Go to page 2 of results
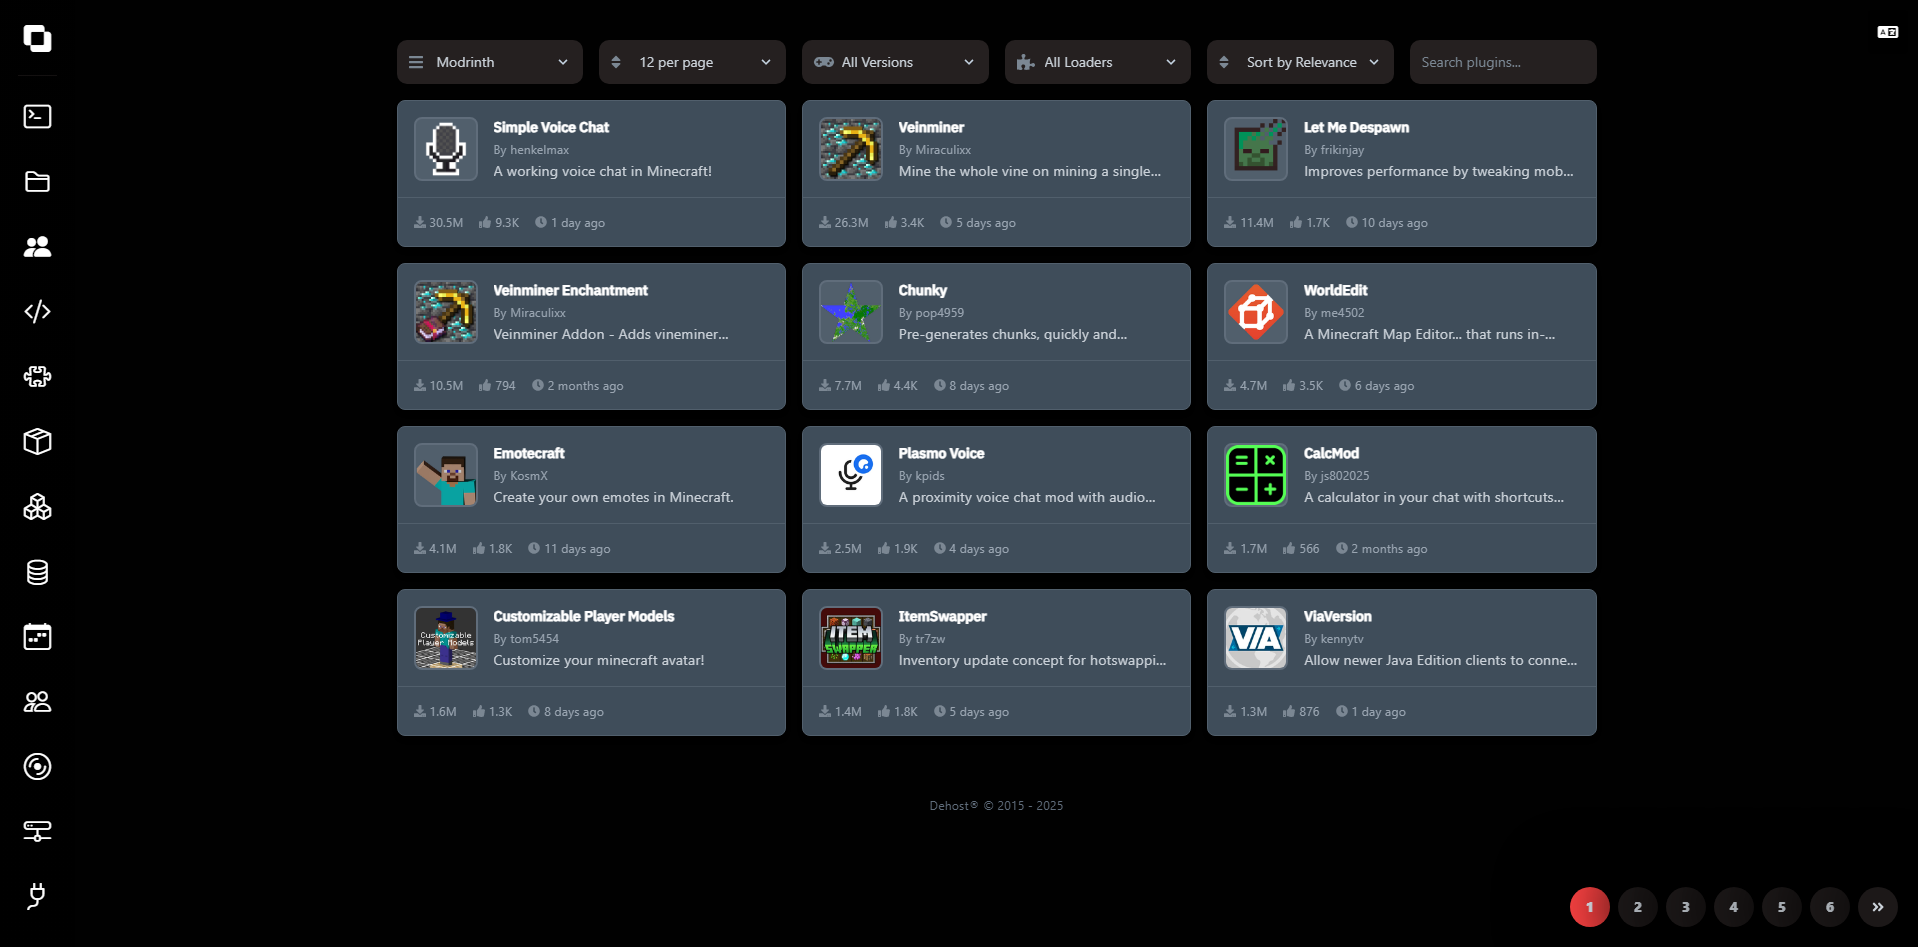Viewport: 1918px width, 947px height. pos(1637,907)
